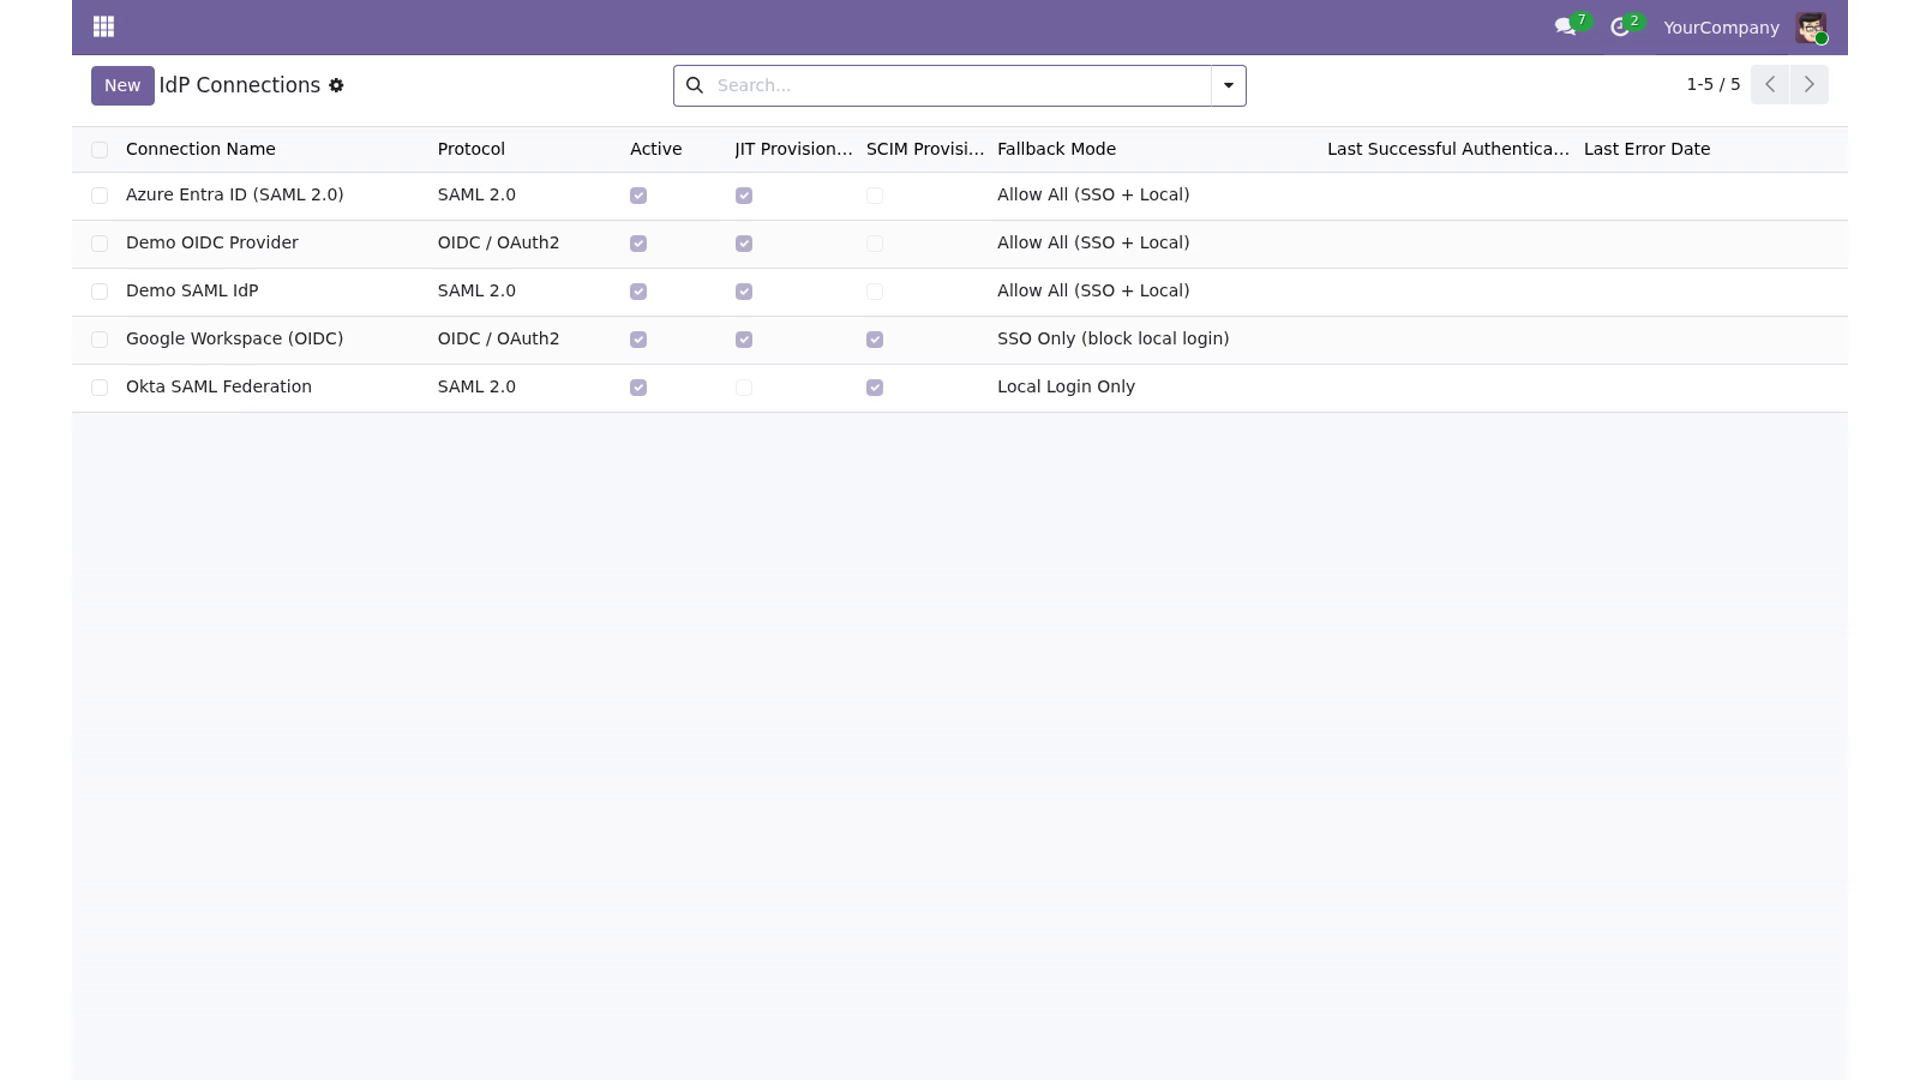Click the search input field

pyautogui.click(x=960, y=86)
